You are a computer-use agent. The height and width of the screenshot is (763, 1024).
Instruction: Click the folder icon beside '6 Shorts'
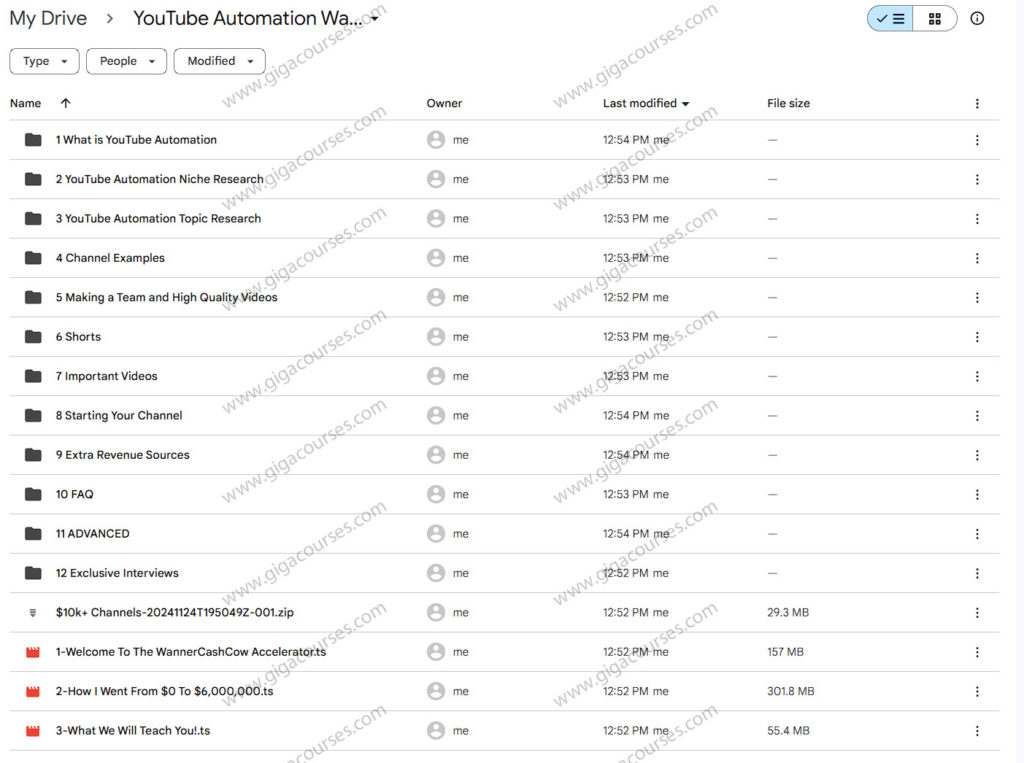(x=32, y=336)
